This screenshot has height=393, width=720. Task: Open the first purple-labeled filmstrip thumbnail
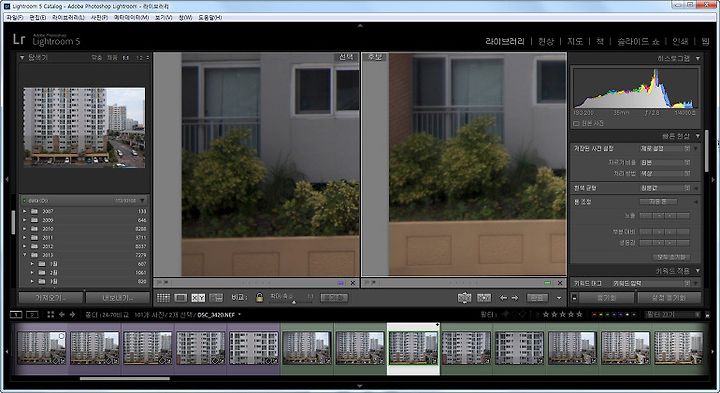point(41,348)
